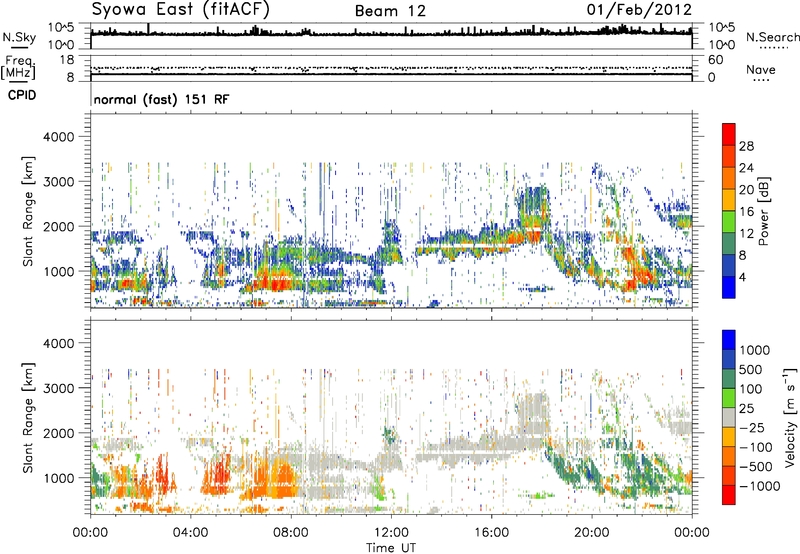The height and width of the screenshot is (554, 800).
Task: Click the "25" label on Velocity colorbar
Action: click(746, 408)
